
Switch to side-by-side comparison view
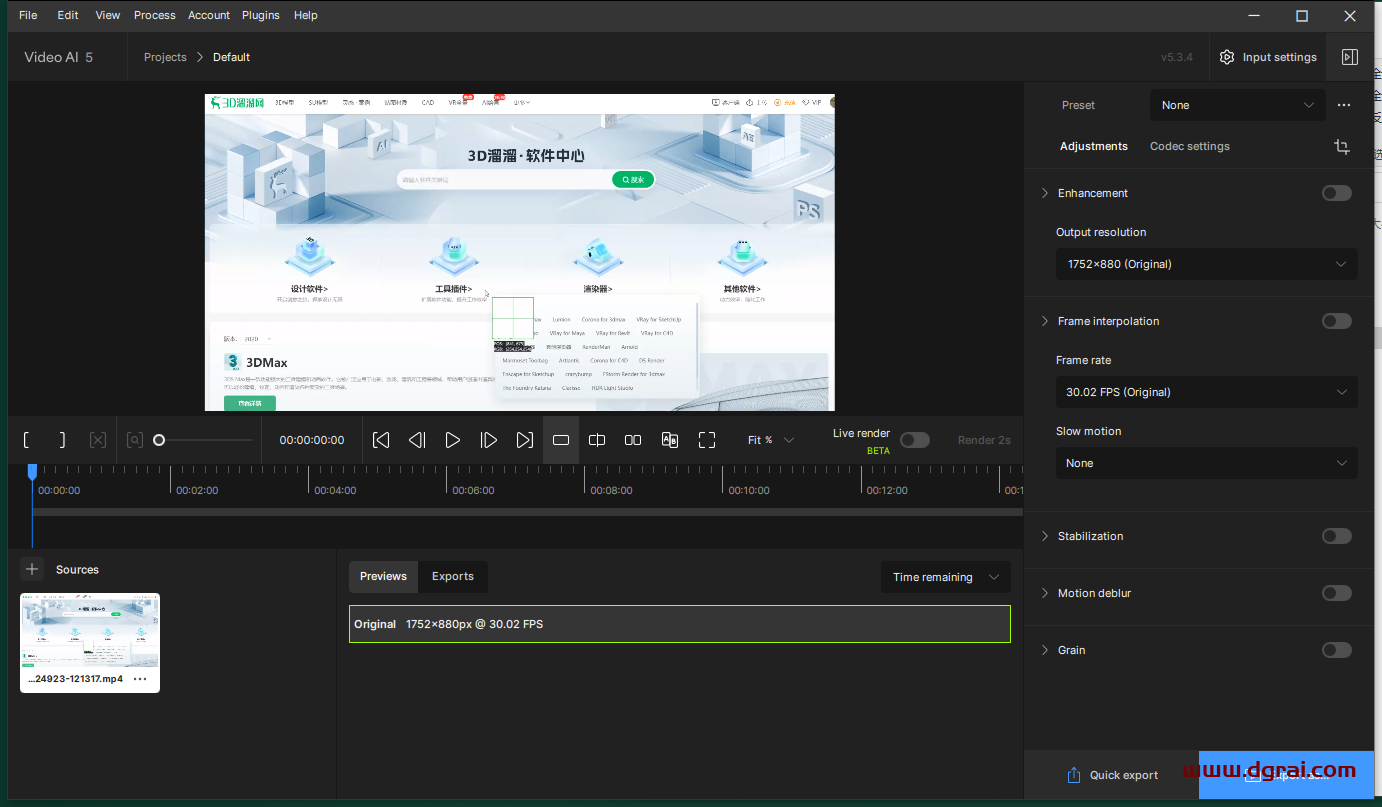point(633,440)
